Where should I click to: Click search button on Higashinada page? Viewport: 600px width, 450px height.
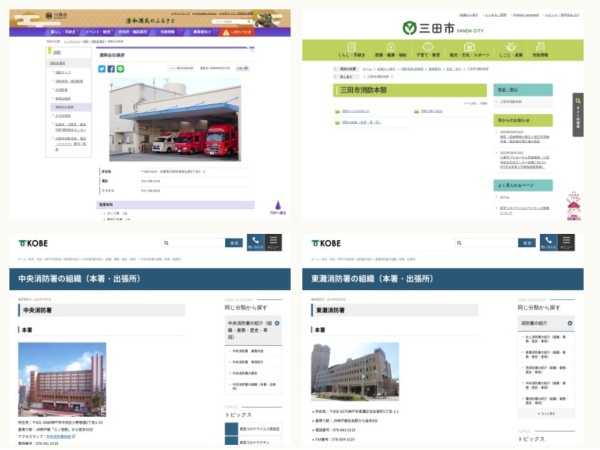pos(527,243)
